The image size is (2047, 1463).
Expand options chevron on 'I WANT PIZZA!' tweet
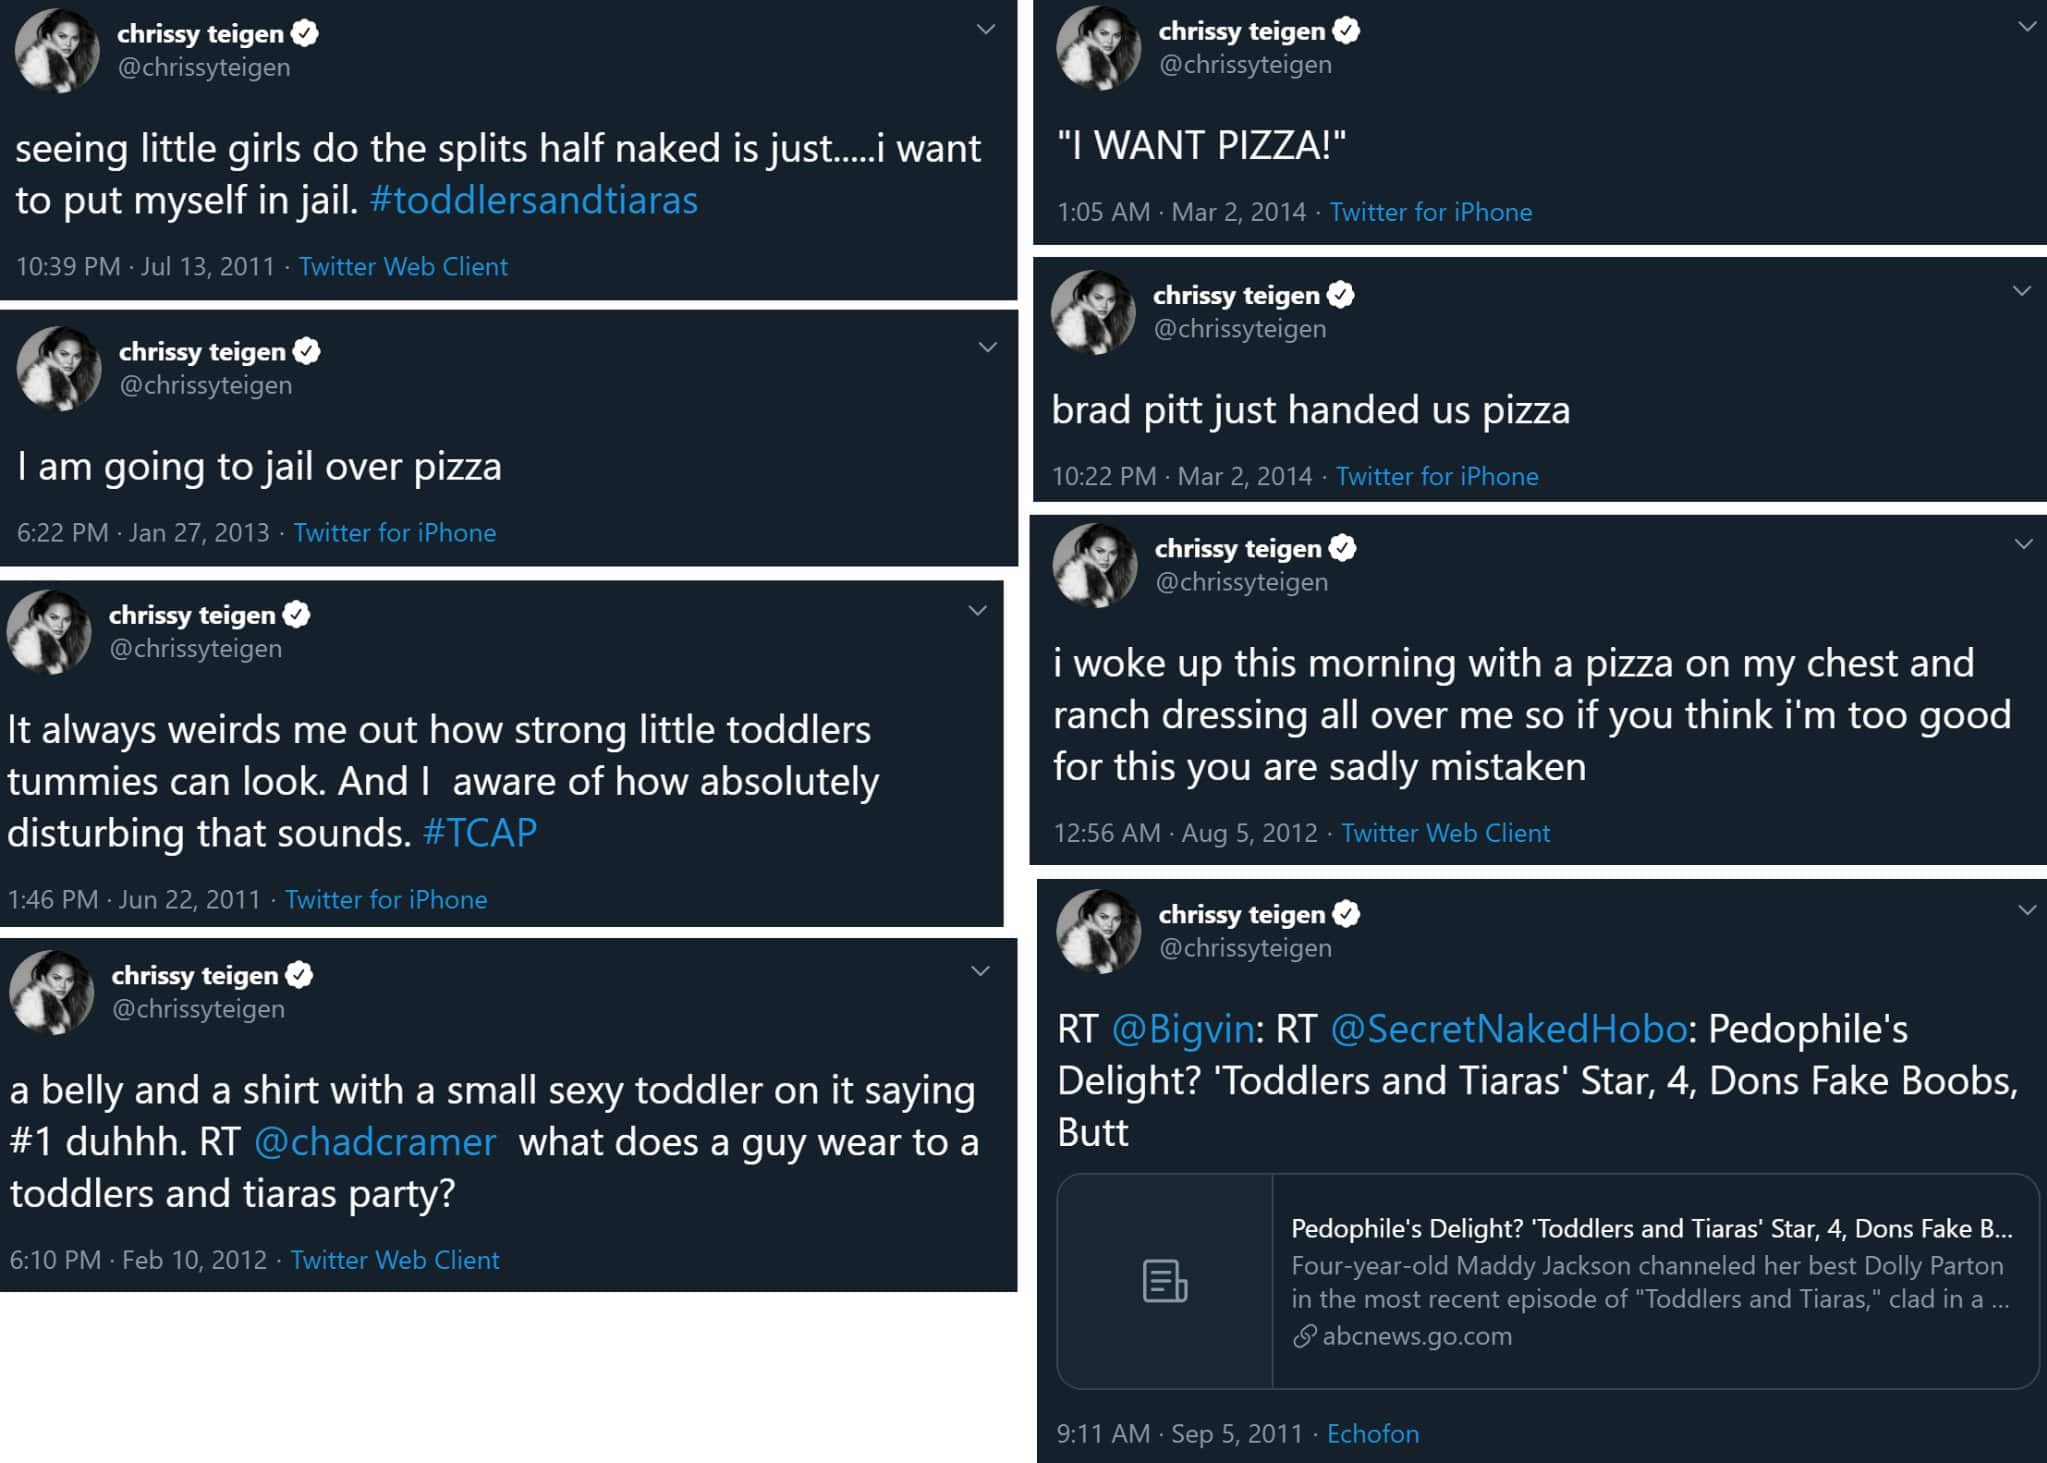pyautogui.click(x=2027, y=27)
